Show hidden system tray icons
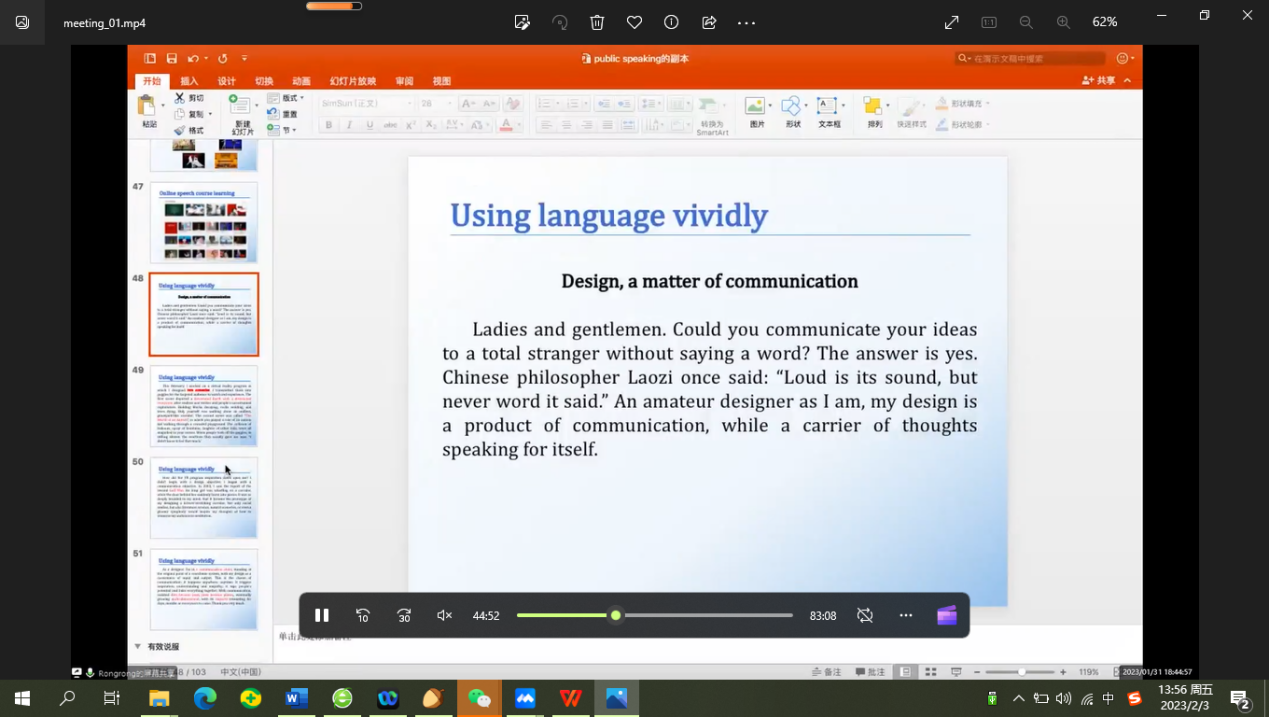The height and width of the screenshot is (717, 1269). (1018, 699)
